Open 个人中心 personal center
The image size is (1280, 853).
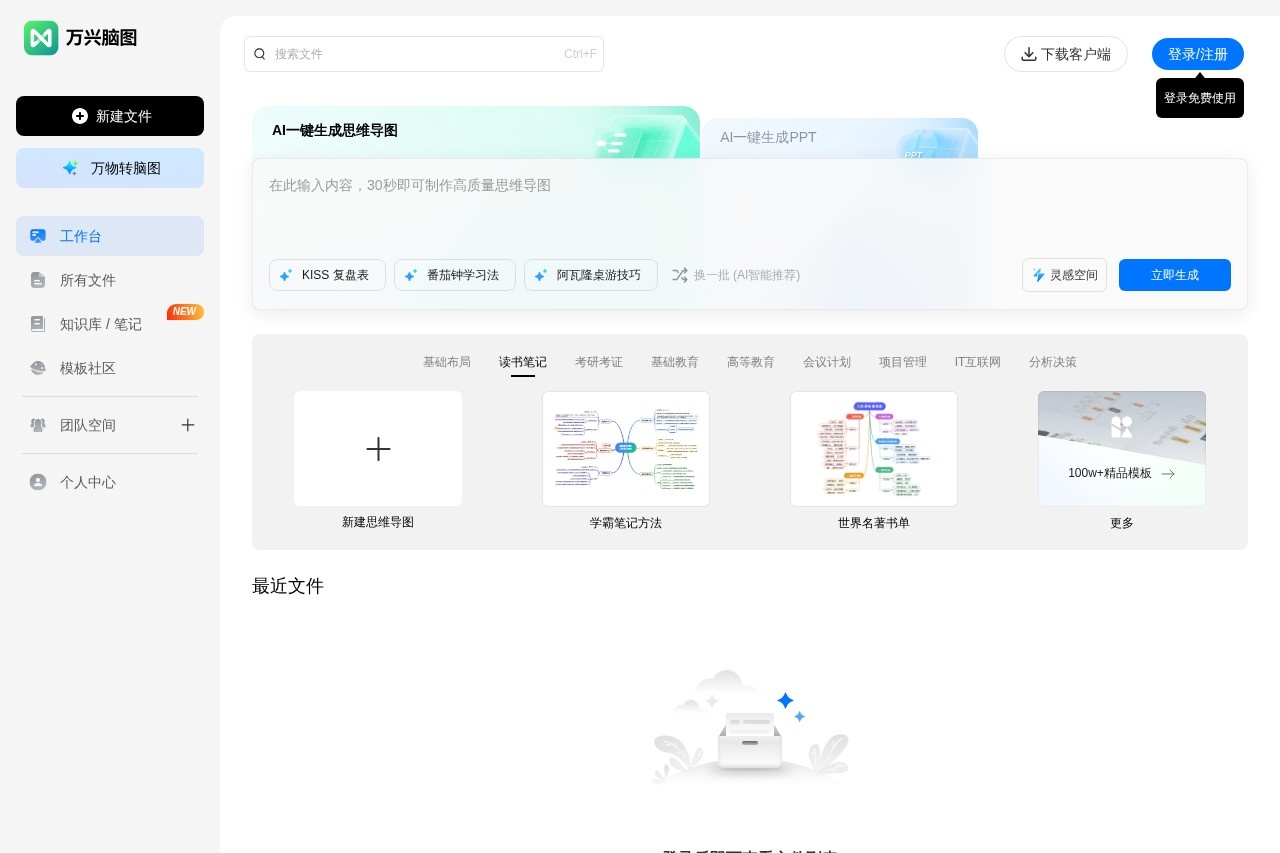[88, 482]
